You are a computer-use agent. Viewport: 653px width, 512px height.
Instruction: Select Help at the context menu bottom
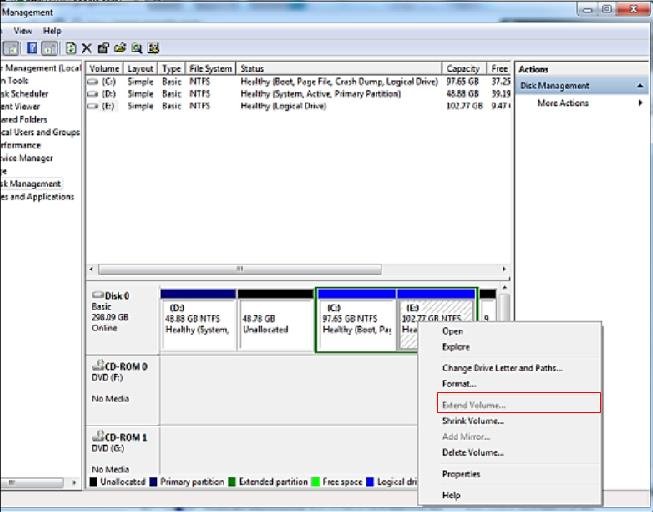[451, 495]
